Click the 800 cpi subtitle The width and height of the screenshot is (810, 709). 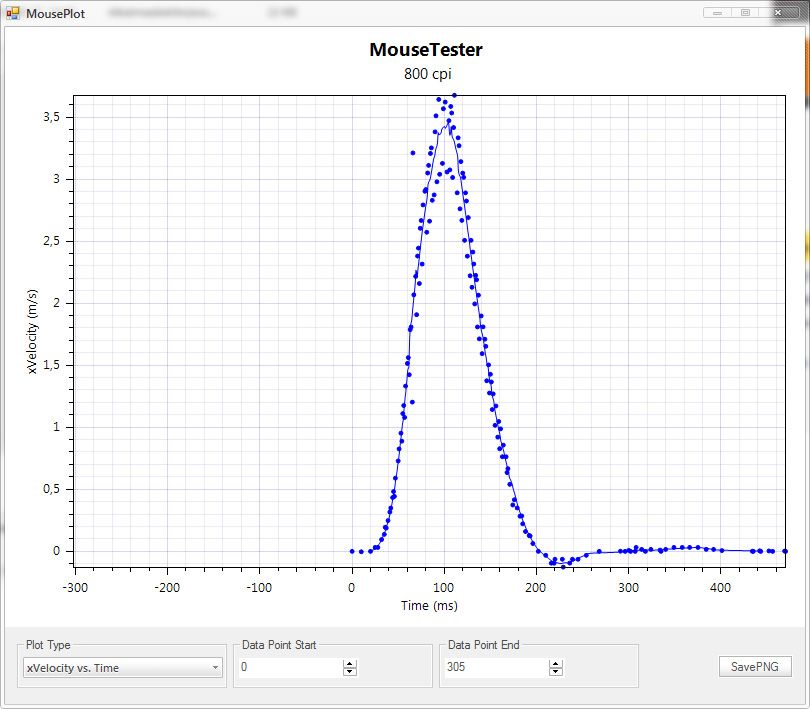click(428, 74)
